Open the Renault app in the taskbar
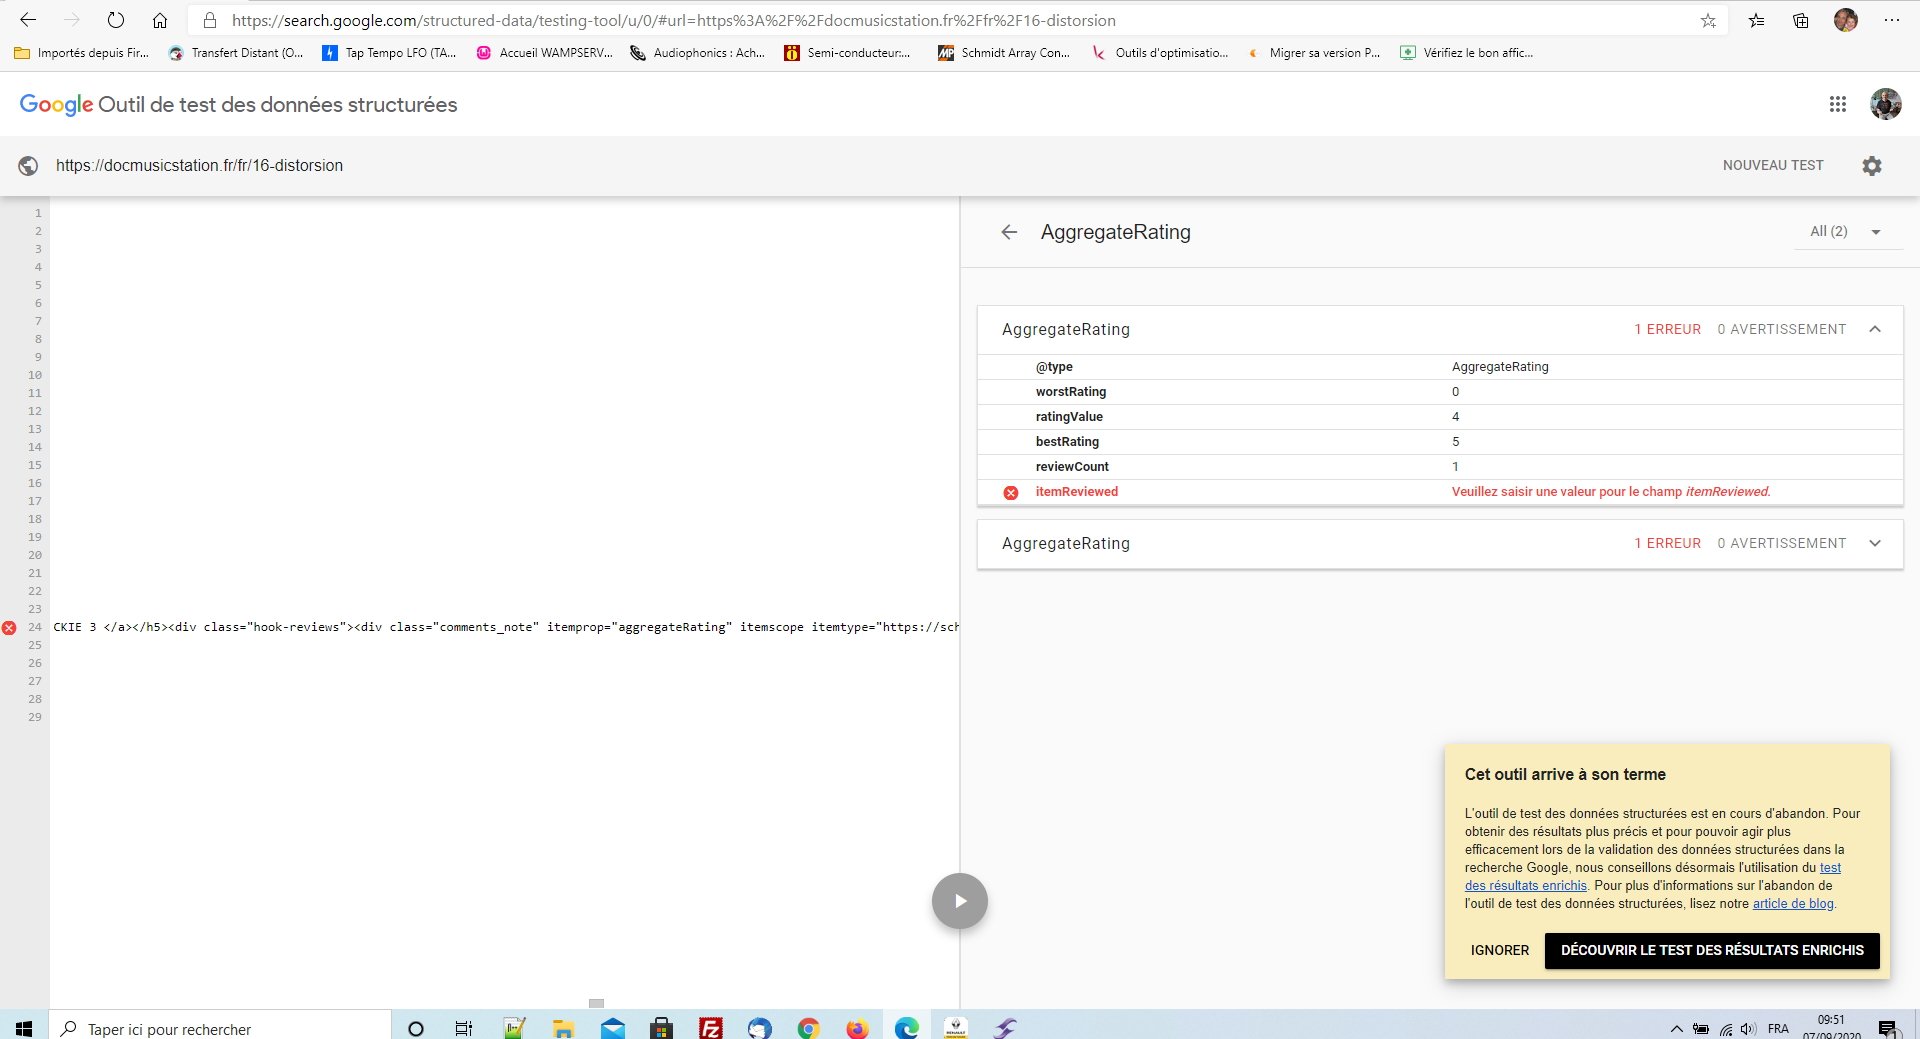This screenshot has height=1039, width=1920. click(956, 1028)
